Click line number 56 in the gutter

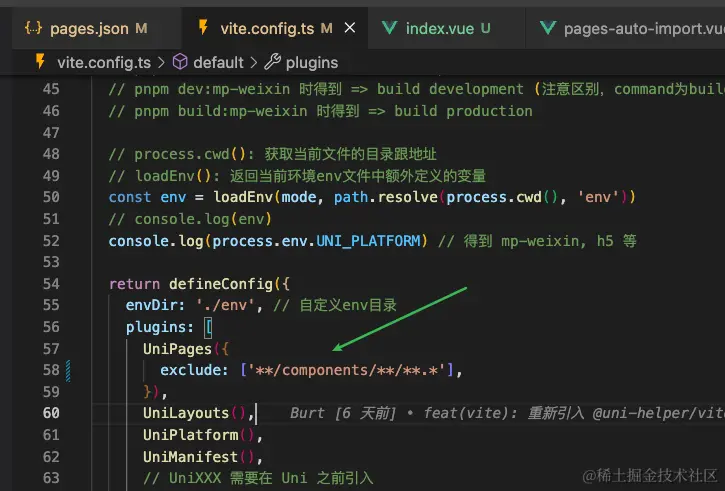pos(51,327)
